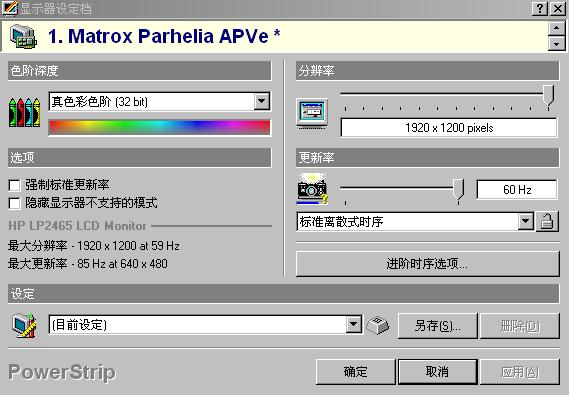
Task: Open the (目前设定) profile dropdown
Action: click(x=353, y=324)
